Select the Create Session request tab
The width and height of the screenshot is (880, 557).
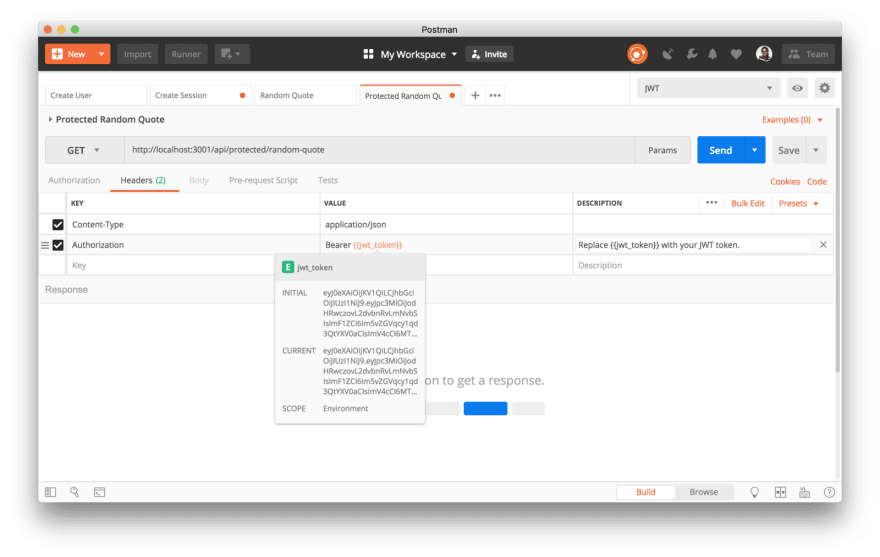tap(200, 95)
